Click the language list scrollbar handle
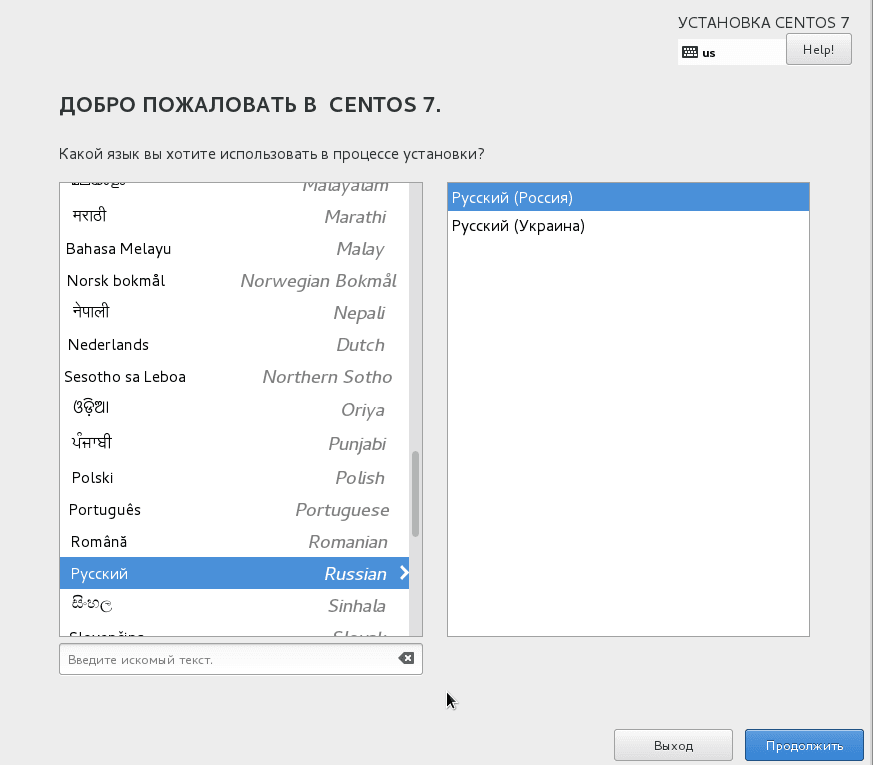The image size is (873, 765). [x=415, y=494]
